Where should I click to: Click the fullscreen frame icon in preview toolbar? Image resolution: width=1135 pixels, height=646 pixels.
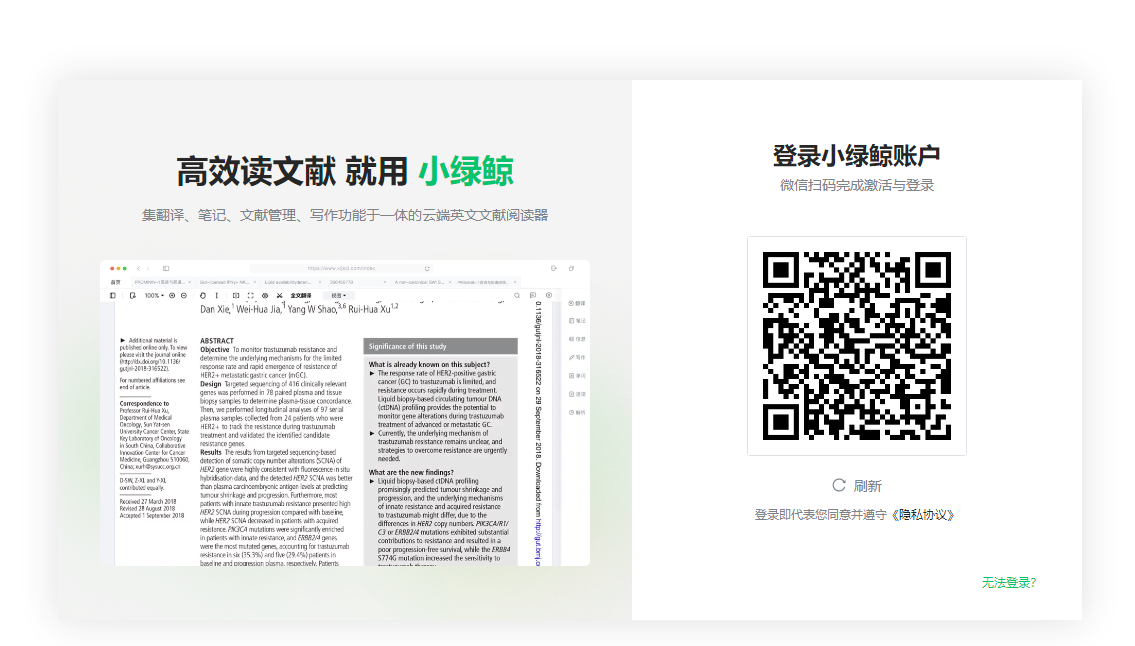[x=250, y=295]
